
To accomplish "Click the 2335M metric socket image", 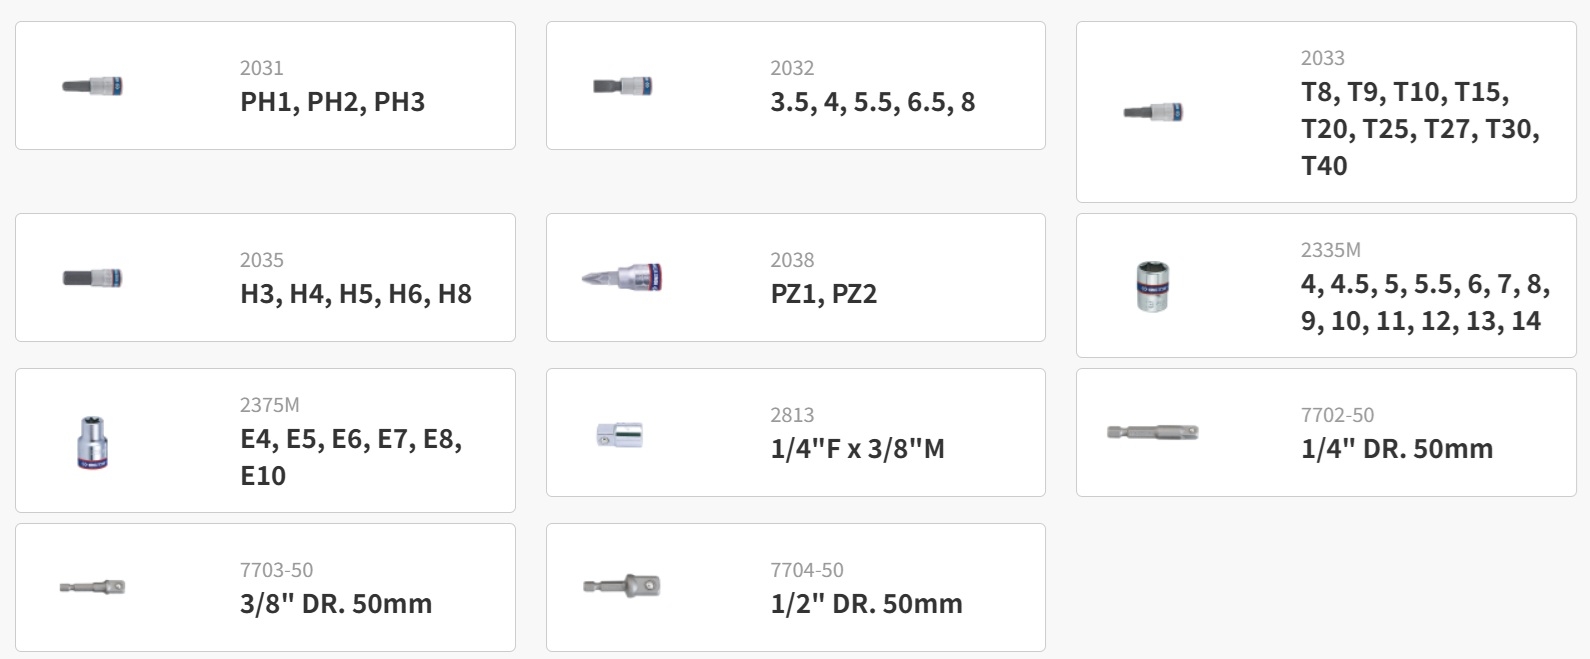I will pyautogui.click(x=1153, y=286).
